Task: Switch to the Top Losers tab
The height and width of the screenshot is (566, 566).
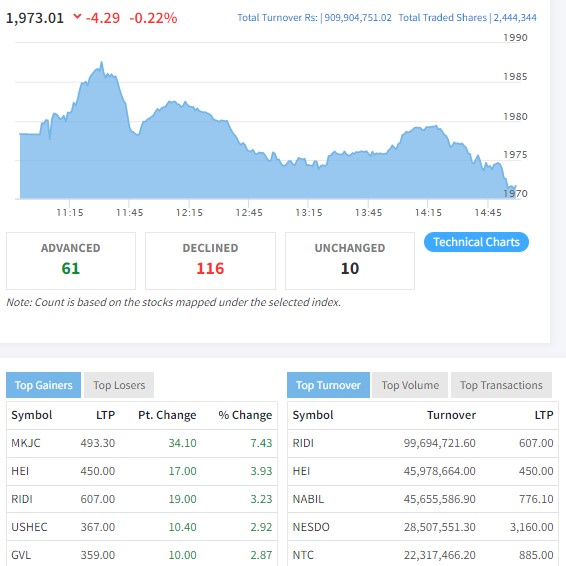Action: click(x=119, y=385)
